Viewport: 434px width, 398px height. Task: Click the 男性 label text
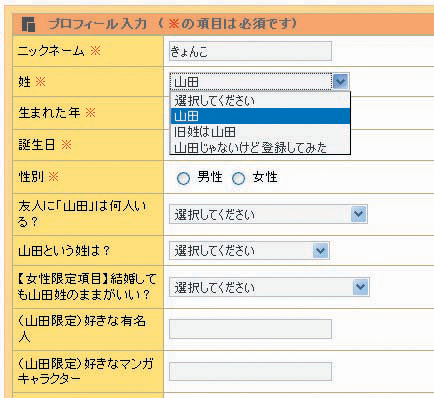[x=210, y=177]
